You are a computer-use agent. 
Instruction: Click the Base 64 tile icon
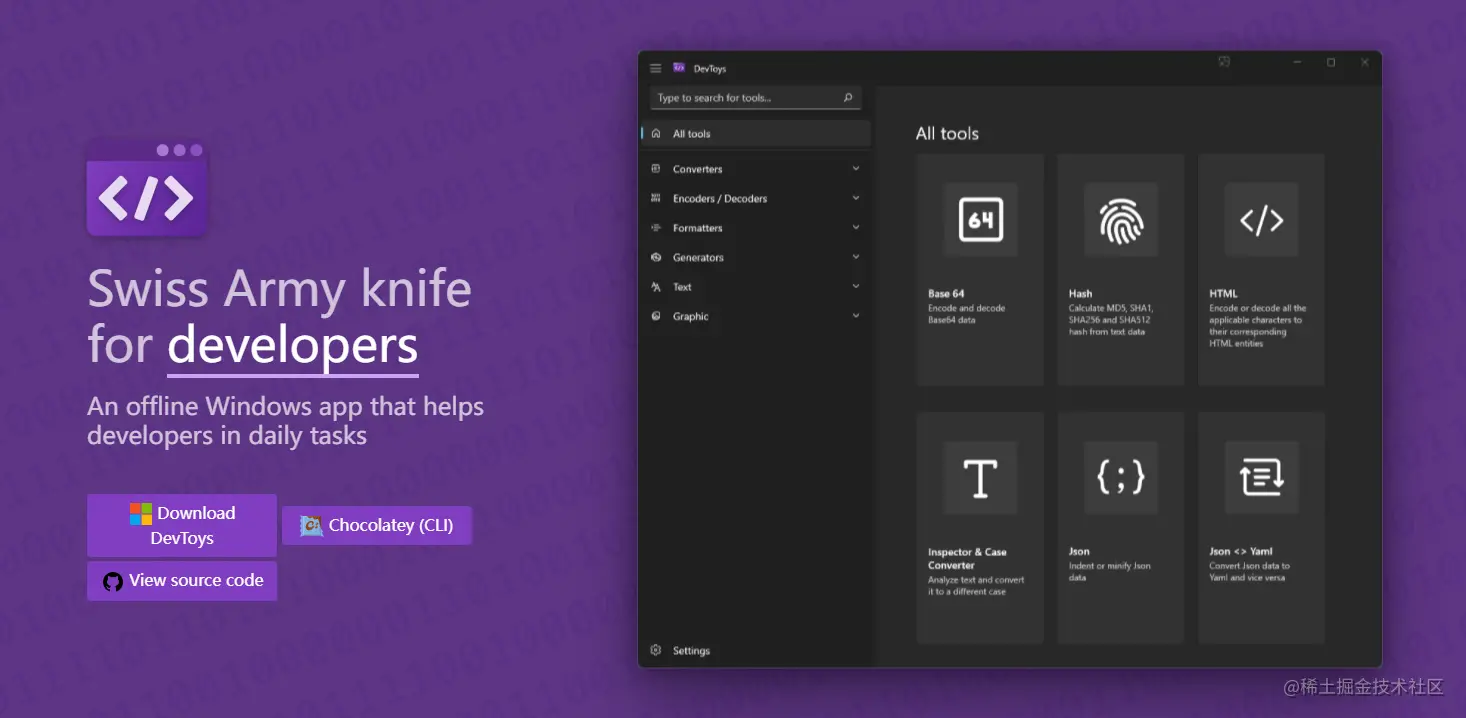coord(980,220)
